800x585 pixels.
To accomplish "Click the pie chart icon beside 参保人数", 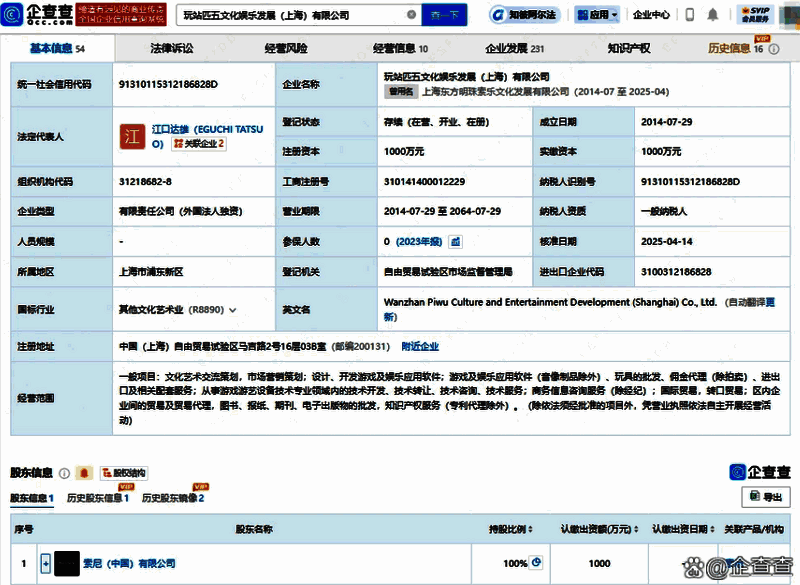I will click(x=456, y=242).
